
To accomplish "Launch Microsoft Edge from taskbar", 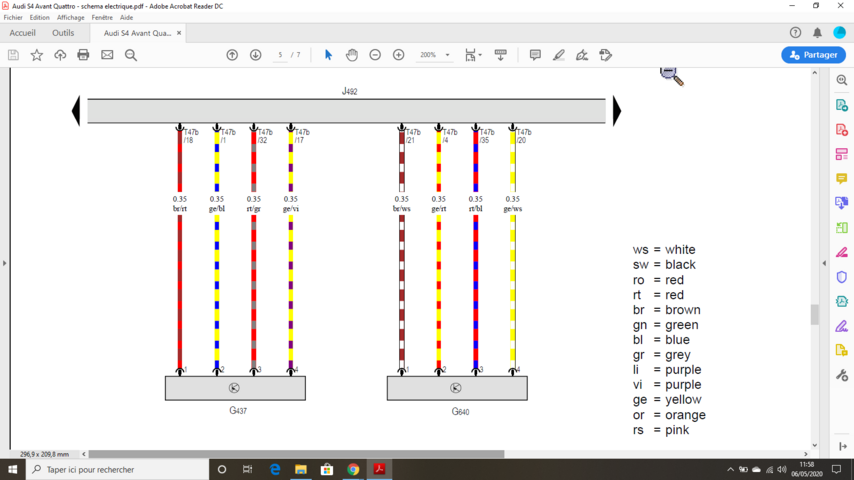I will pyautogui.click(x=274, y=469).
